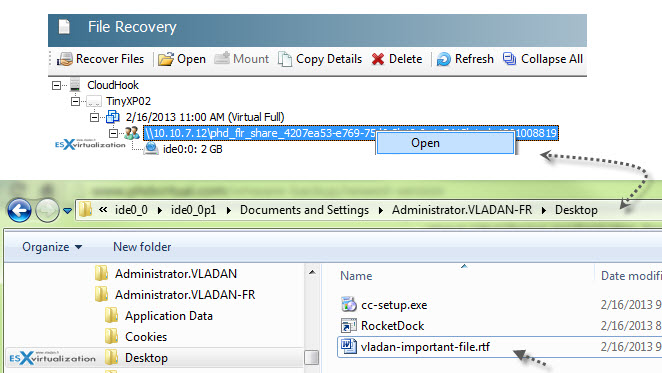This screenshot has width=662, height=373.
Task: Click Documents and Settings breadcrumb
Action: pos(304,210)
